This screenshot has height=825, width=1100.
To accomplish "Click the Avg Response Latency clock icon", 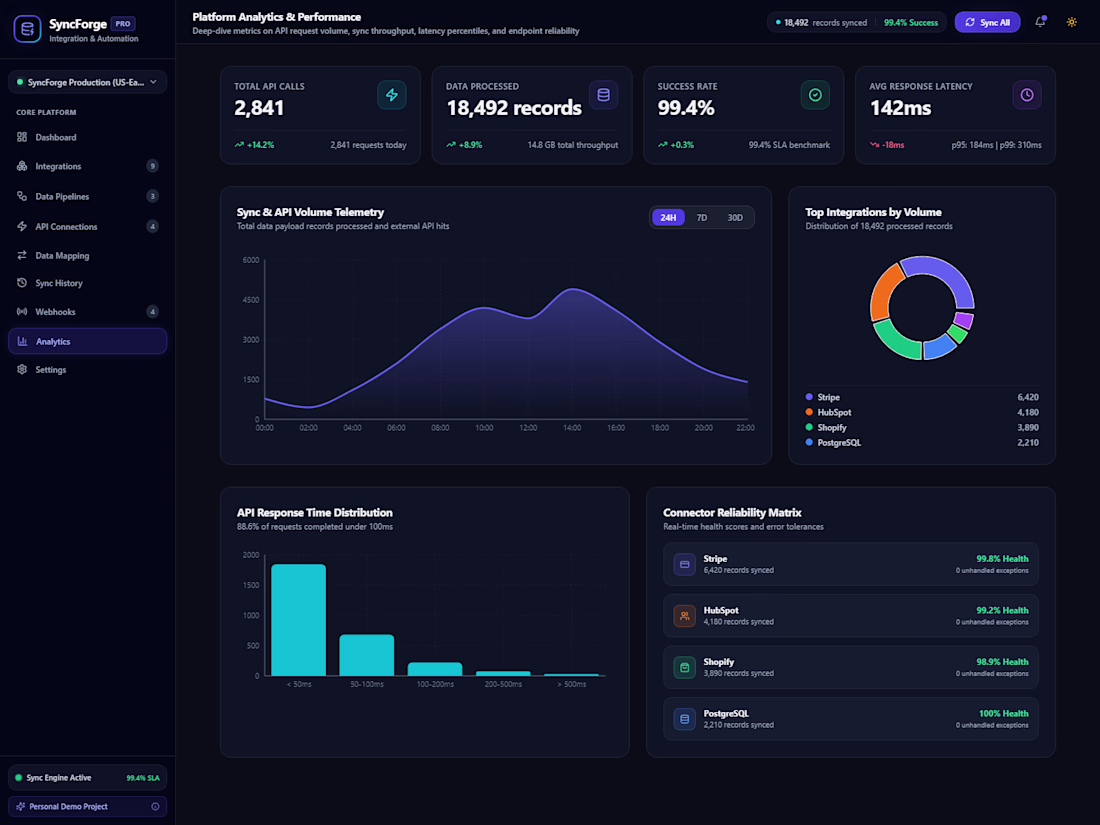I will pos(1027,95).
